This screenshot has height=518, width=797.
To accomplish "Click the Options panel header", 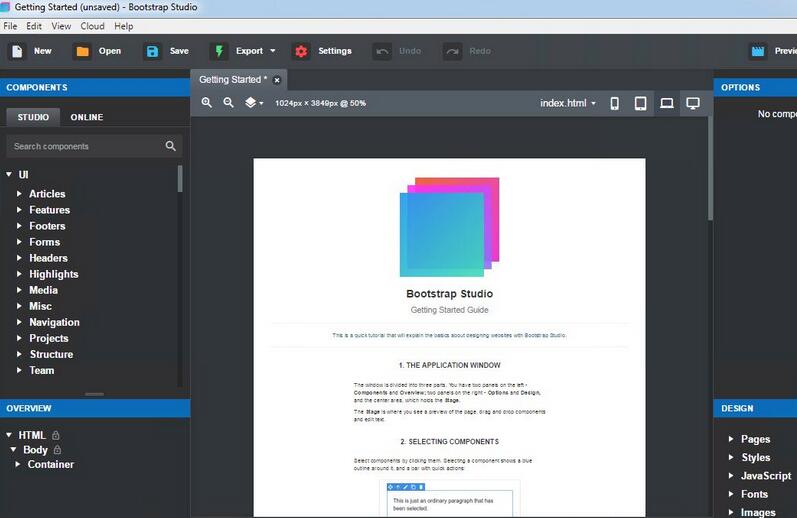I will pyautogui.click(x=755, y=87).
